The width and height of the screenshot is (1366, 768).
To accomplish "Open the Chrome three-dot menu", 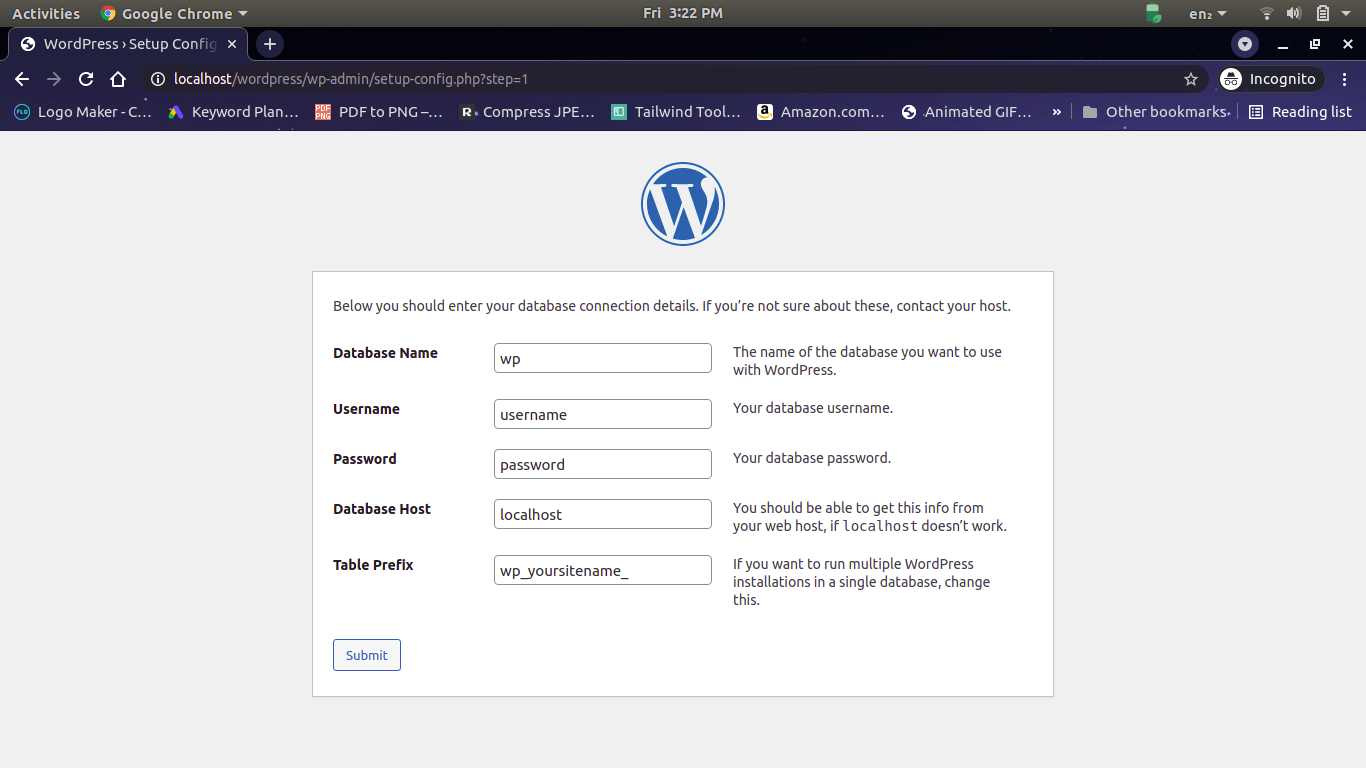I will click(x=1344, y=79).
